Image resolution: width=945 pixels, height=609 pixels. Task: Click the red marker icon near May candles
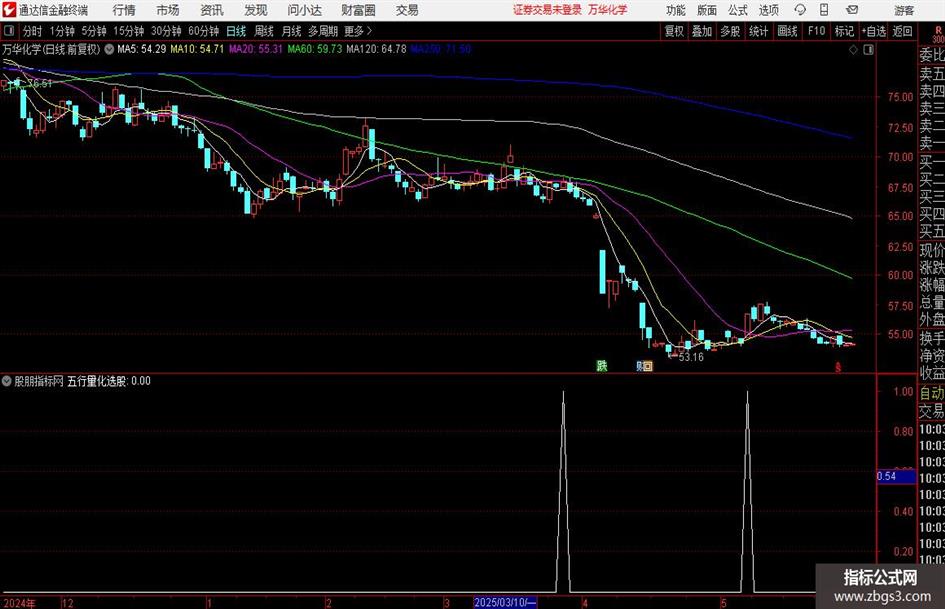click(x=837, y=367)
